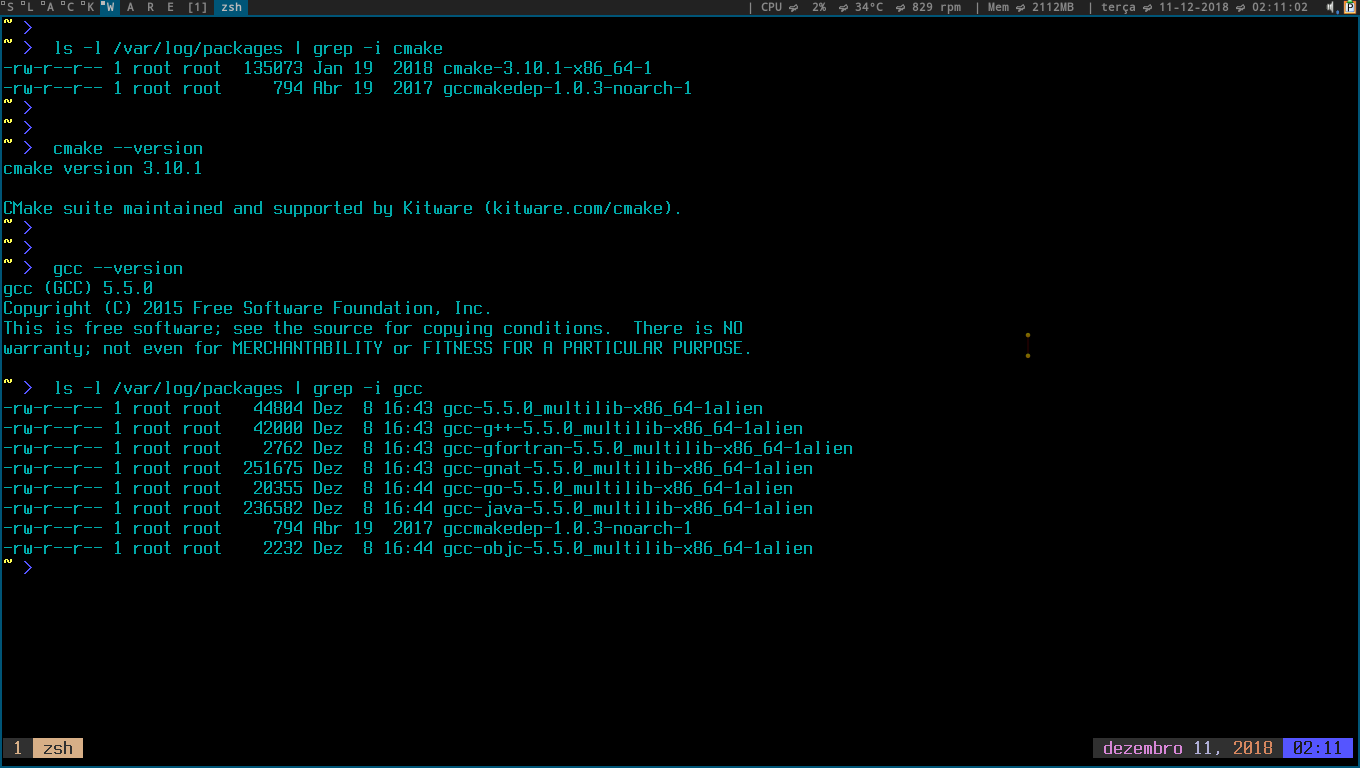Screen dimensions: 1360x768
Task: Click the zsh window title in the top bar
Action: (x=230, y=7)
